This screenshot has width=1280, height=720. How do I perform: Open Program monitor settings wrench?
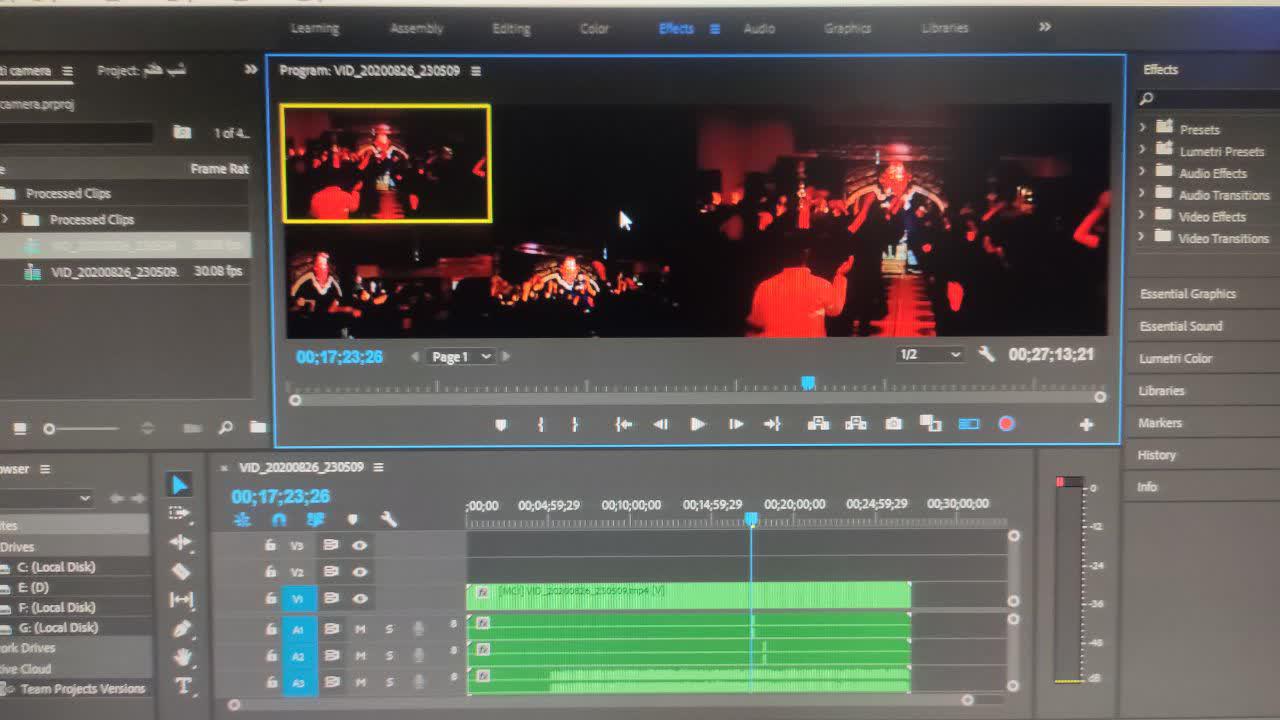(986, 354)
